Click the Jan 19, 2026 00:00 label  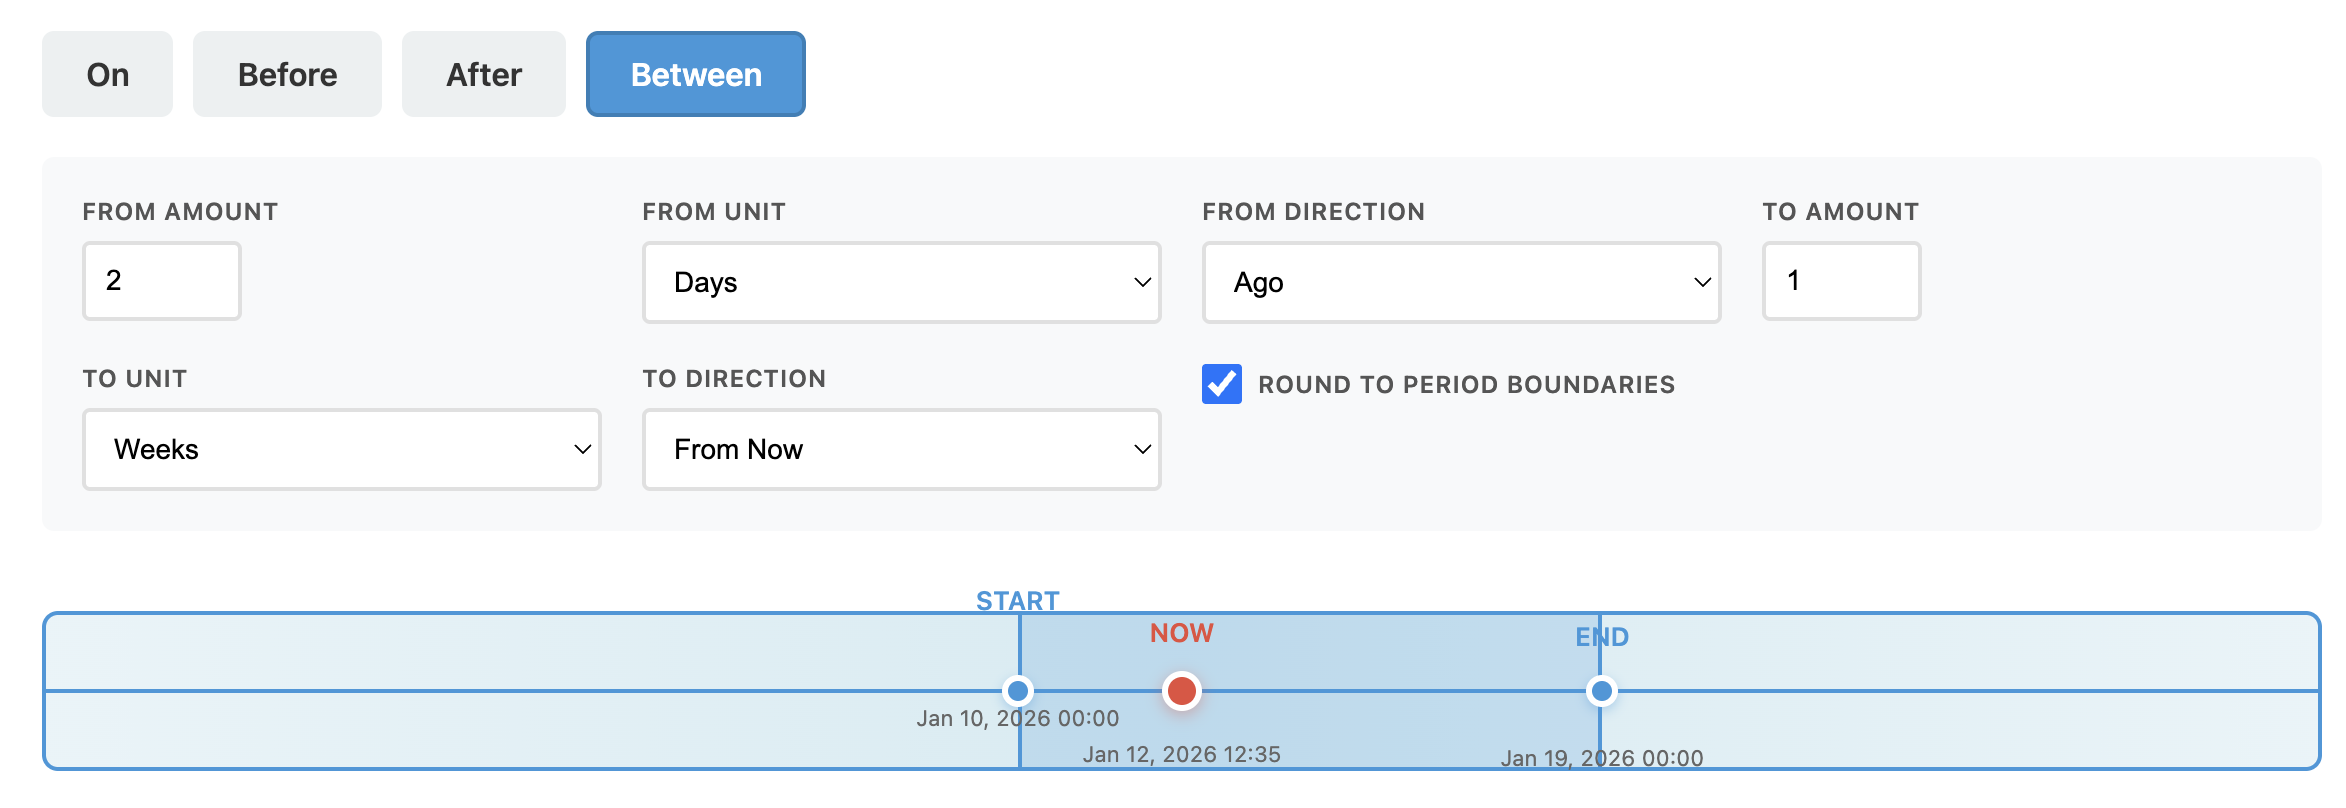click(x=1602, y=758)
